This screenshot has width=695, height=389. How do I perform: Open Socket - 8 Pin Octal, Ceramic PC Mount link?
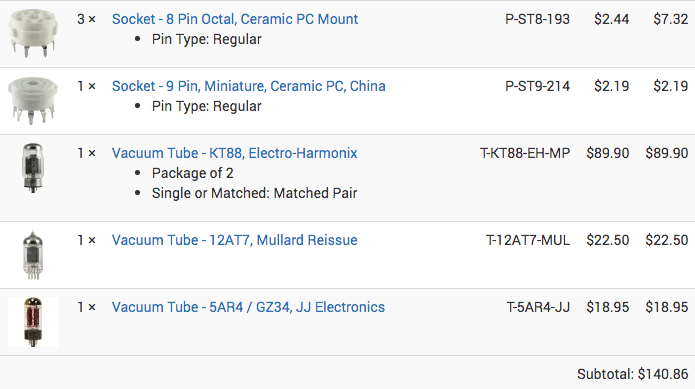pos(234,19)
